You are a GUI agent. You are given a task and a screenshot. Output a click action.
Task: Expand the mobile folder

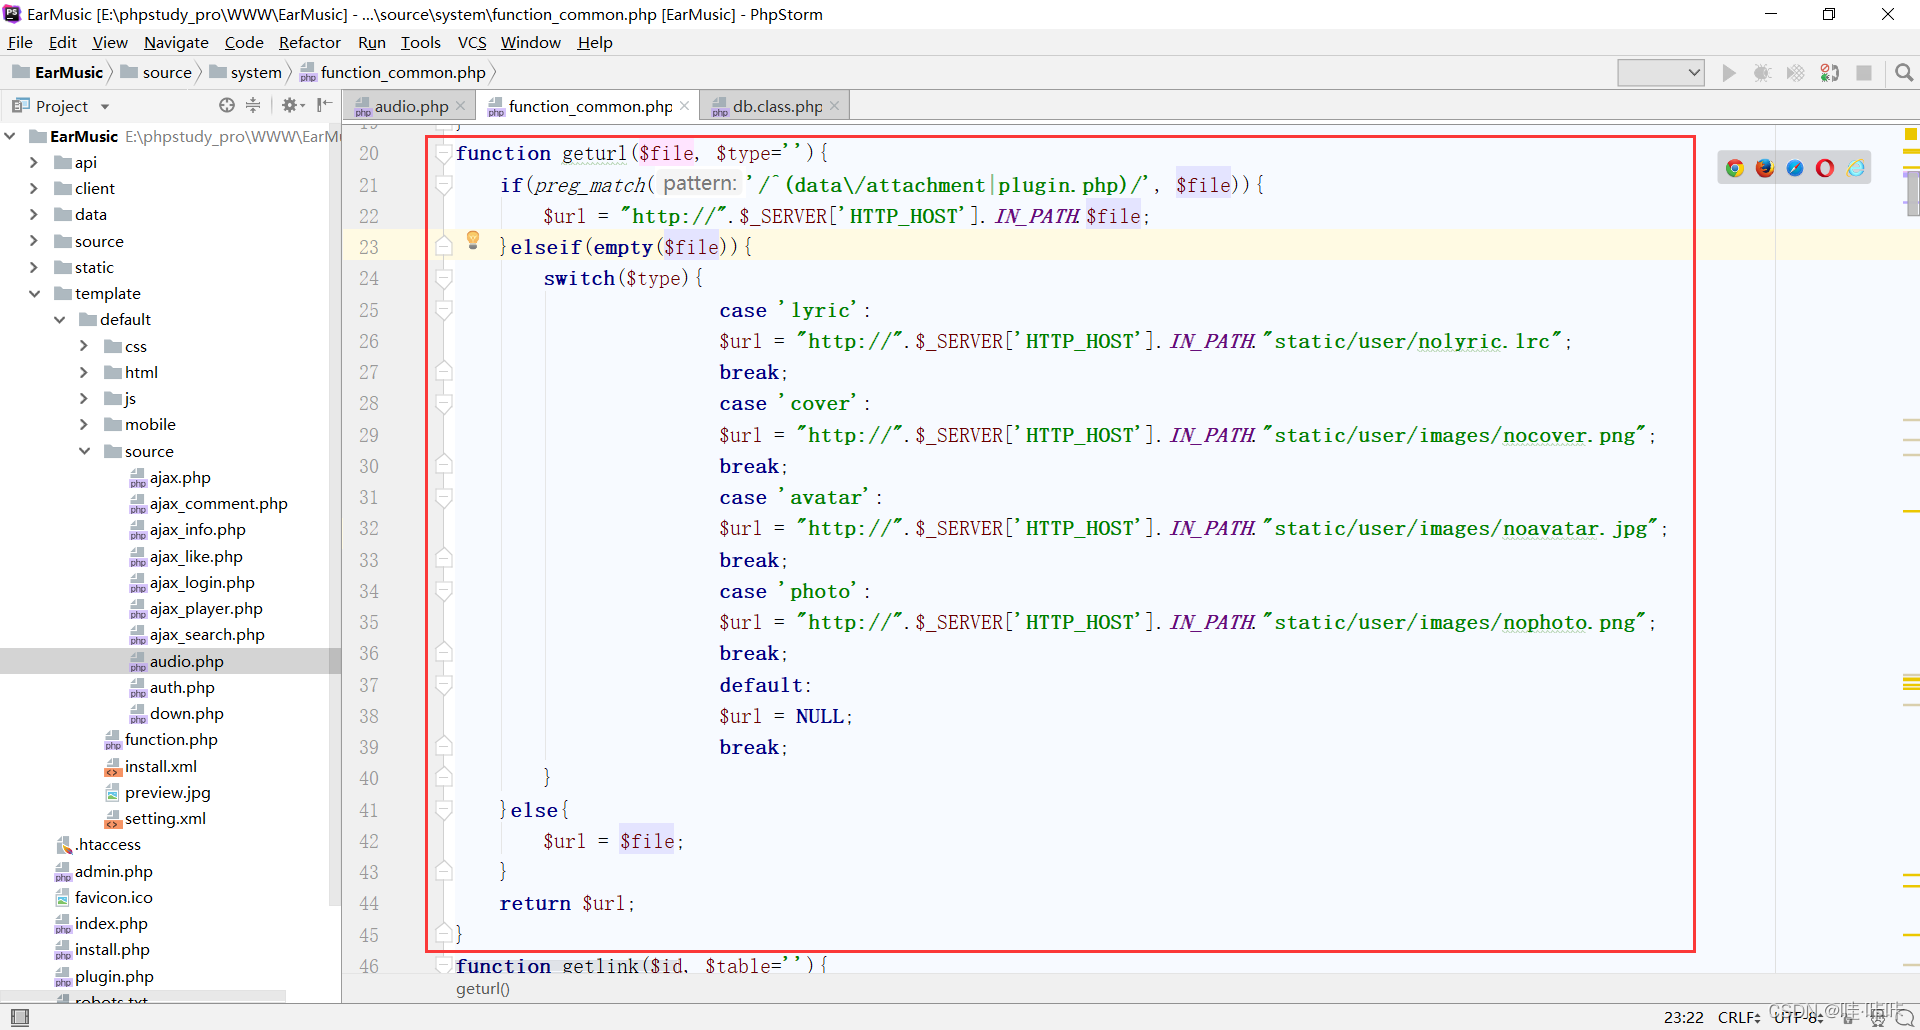pos(84,424)
